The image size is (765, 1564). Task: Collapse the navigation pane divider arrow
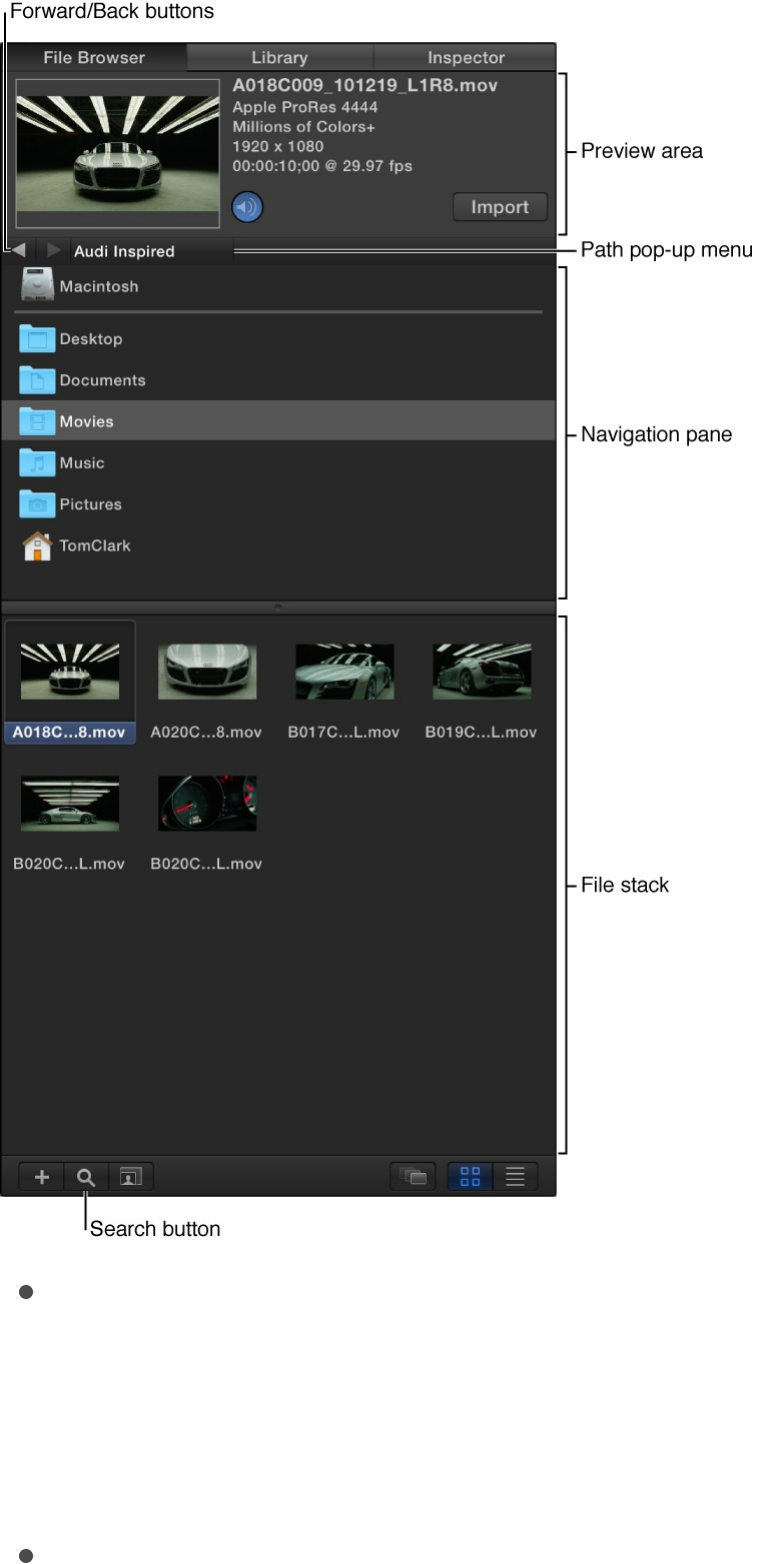[x=278, y=606]
